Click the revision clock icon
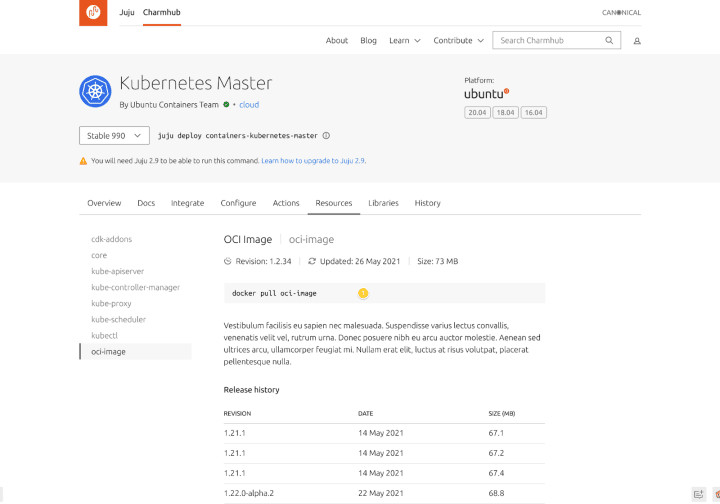Viewport: 720px width, 504px height. click(227, 261)
